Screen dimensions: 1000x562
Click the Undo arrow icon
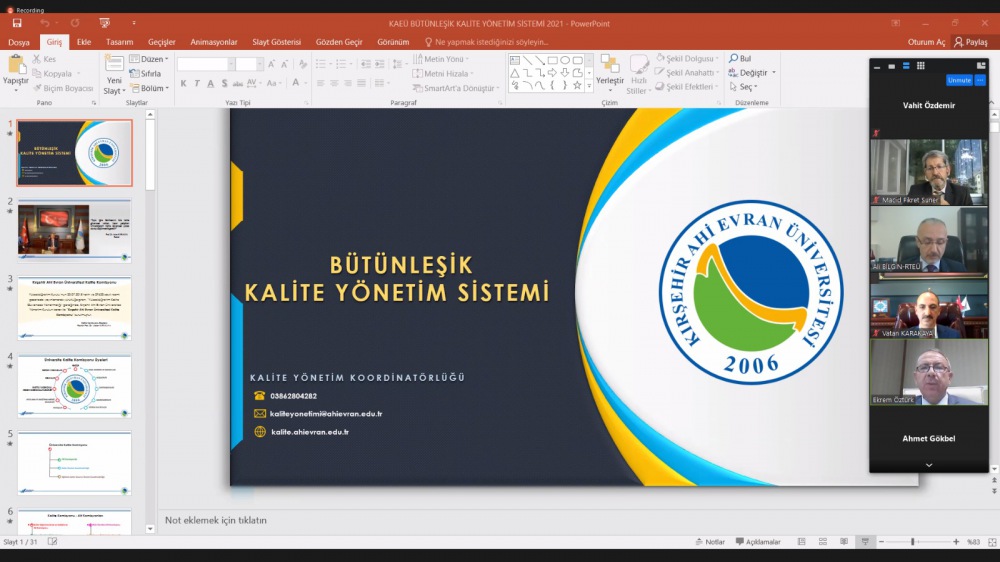point(45,23)
